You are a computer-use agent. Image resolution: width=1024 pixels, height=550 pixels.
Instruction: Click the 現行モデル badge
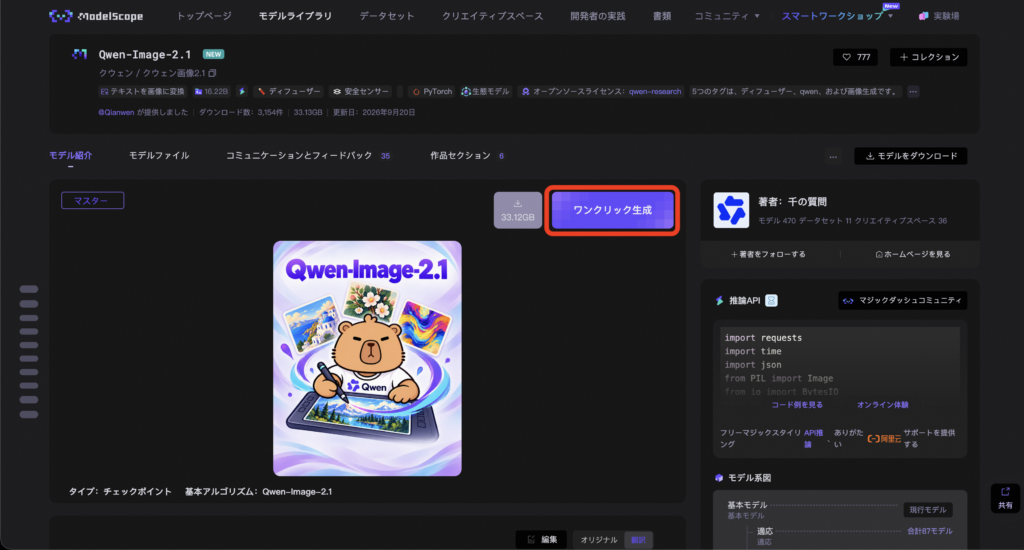click(x=927, y=510)
